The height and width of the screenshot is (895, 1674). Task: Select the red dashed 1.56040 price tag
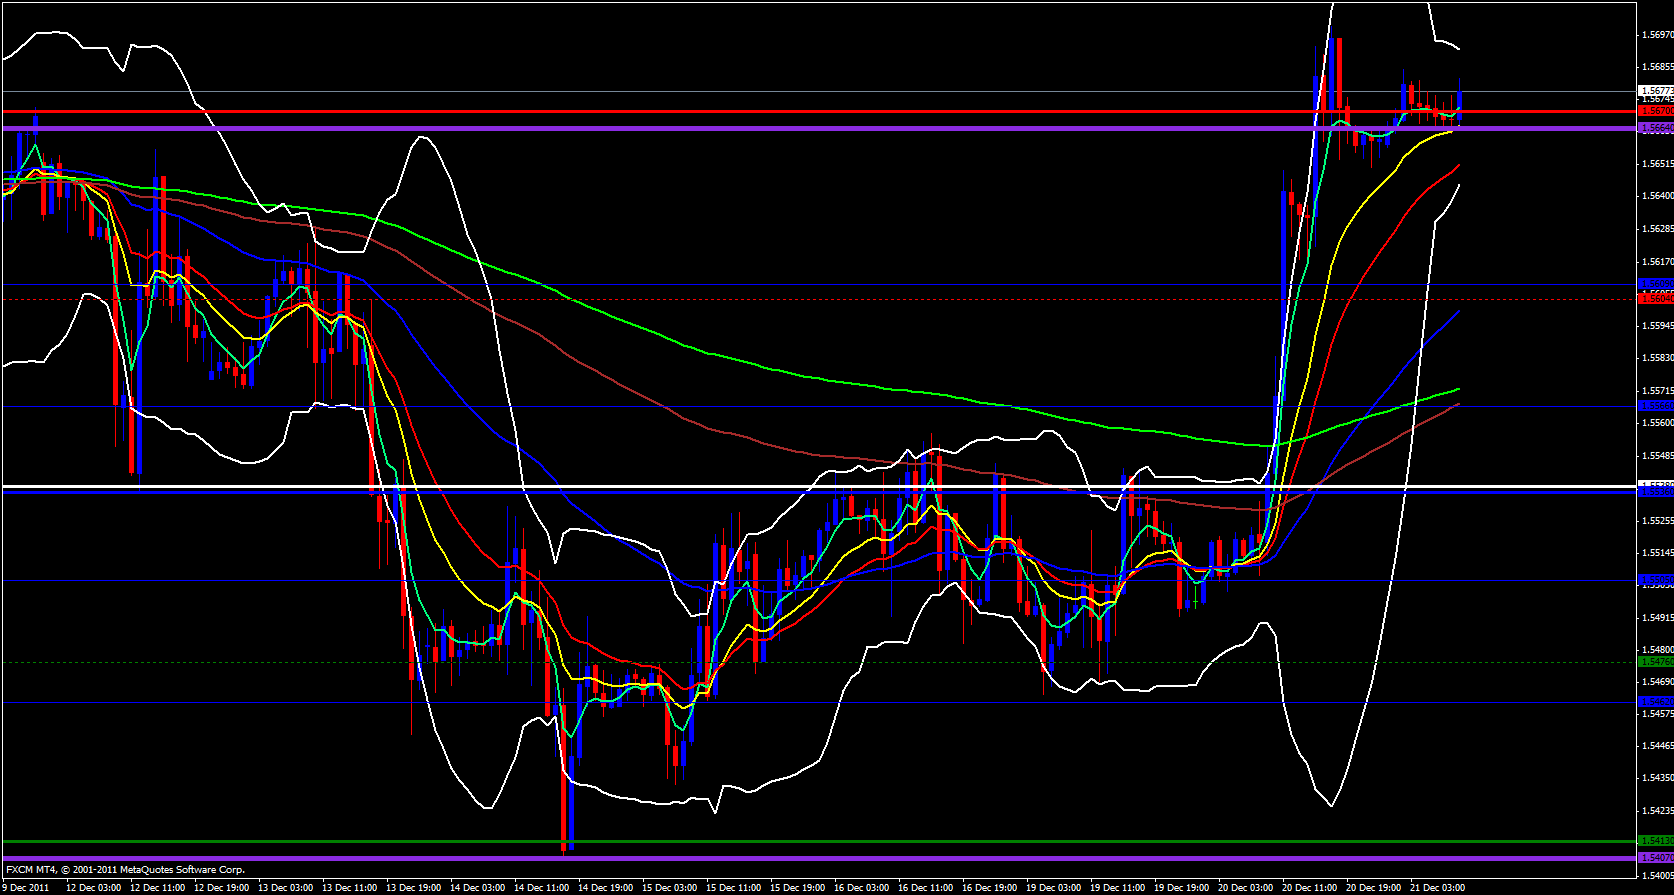[1656, 298]
